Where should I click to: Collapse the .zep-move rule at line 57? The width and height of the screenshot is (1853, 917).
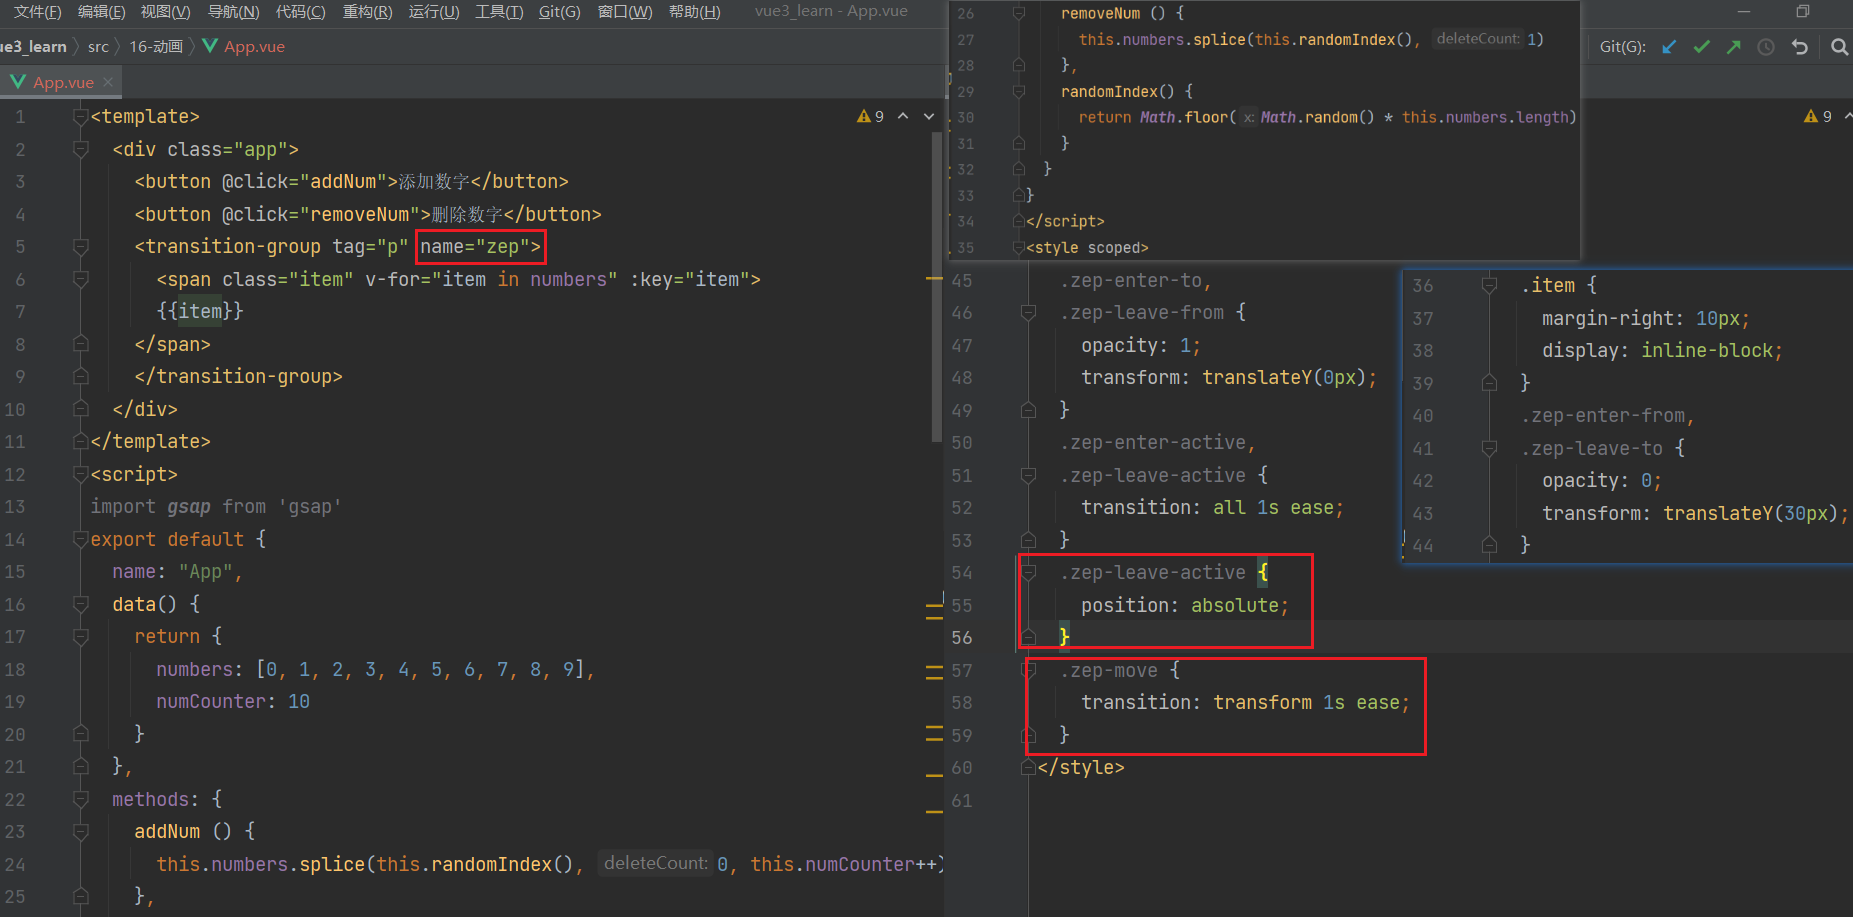click(x=1028, y=670)
